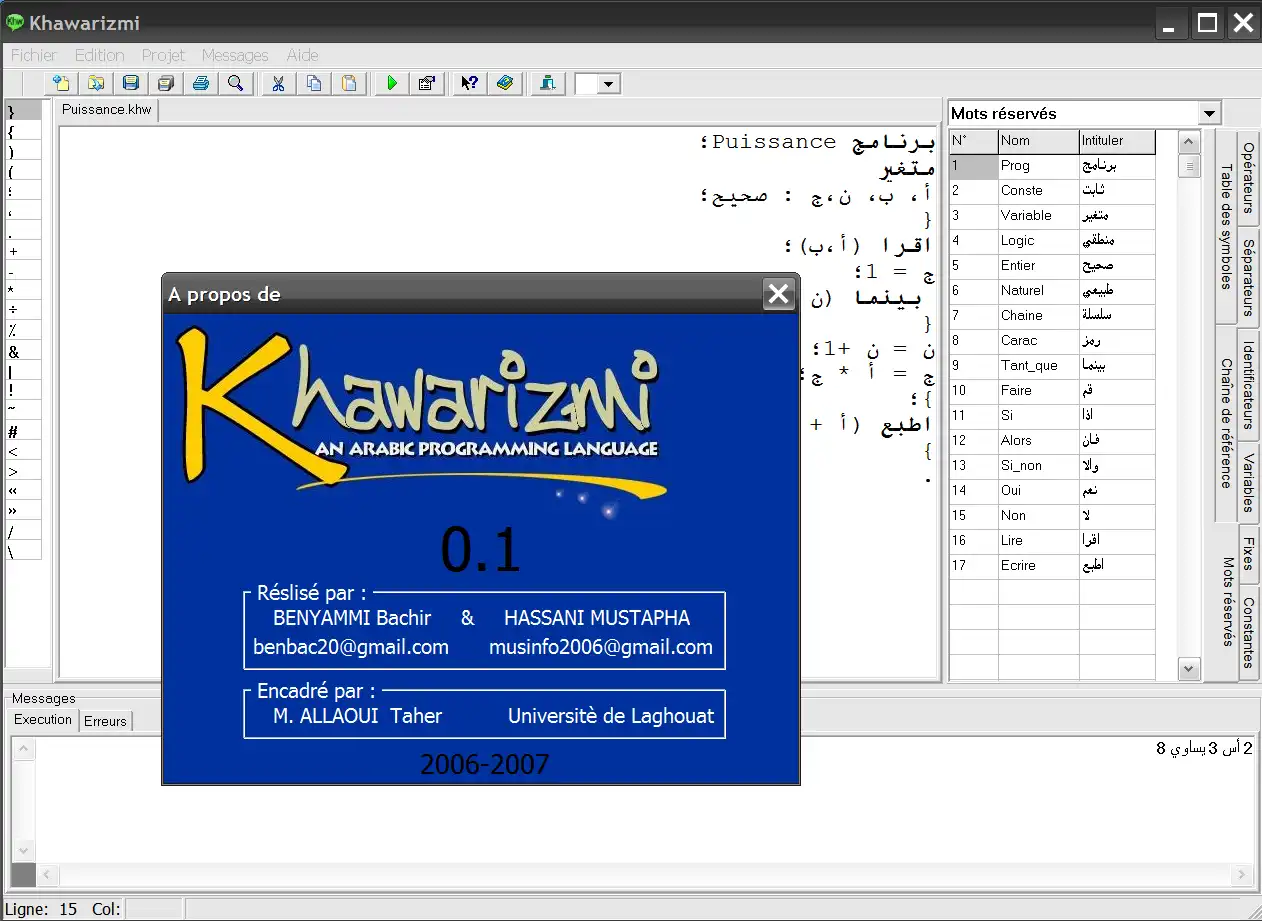Click the table scrollbar down arrow
This screenshot has width=1262, height=921.
point(1189,669)
